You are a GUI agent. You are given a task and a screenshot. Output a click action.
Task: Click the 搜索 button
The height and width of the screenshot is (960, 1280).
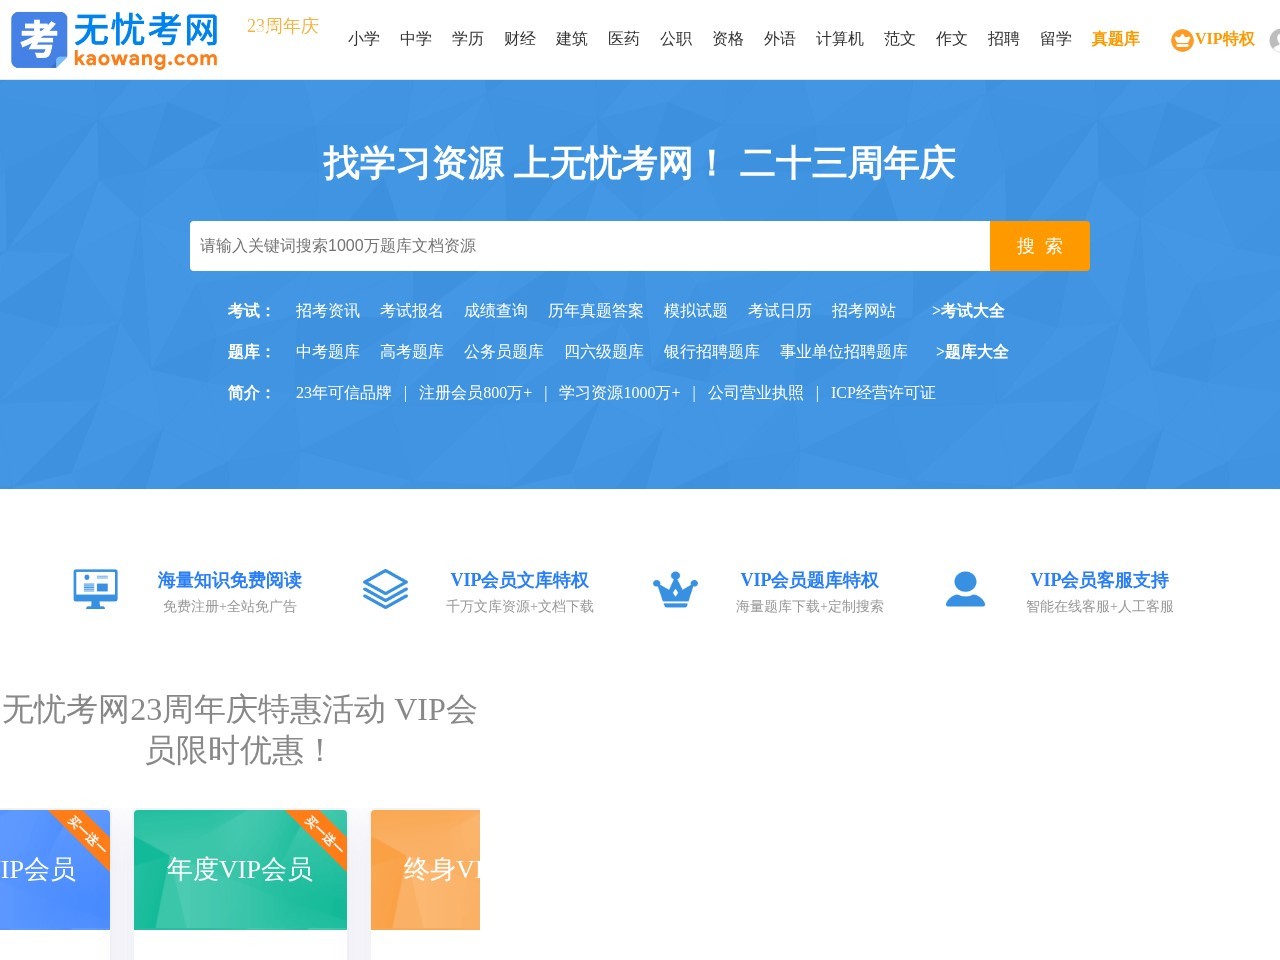pyautogui.click(x=1040, y=245)
